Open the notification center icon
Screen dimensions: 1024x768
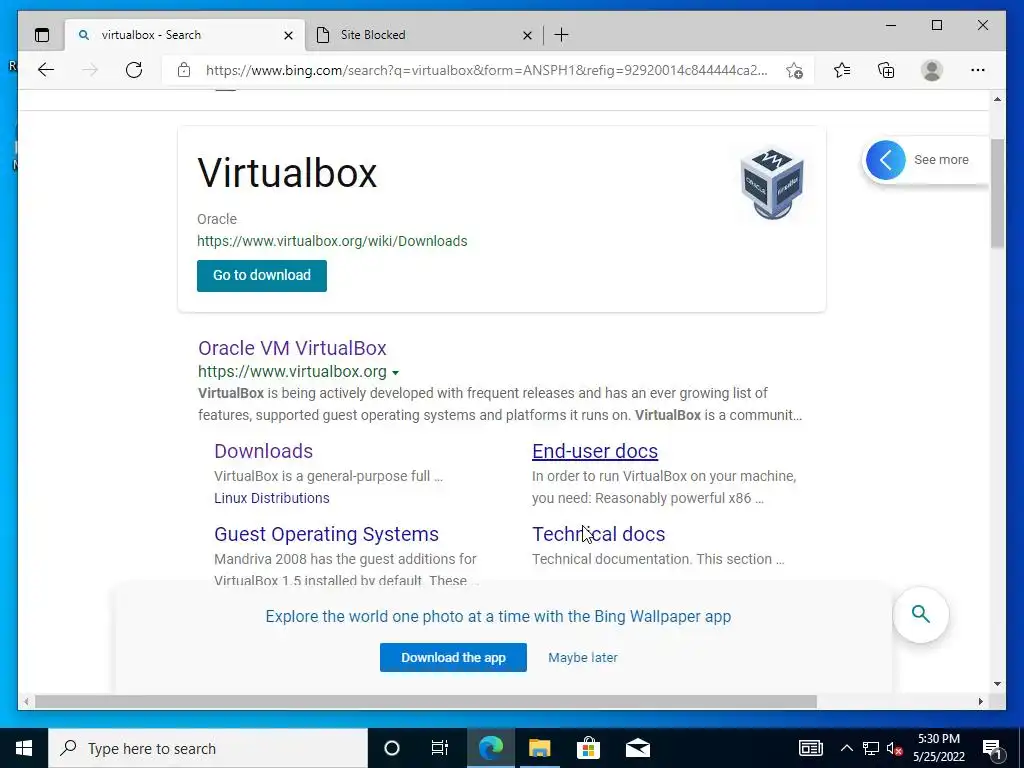(x=992, y=749)
